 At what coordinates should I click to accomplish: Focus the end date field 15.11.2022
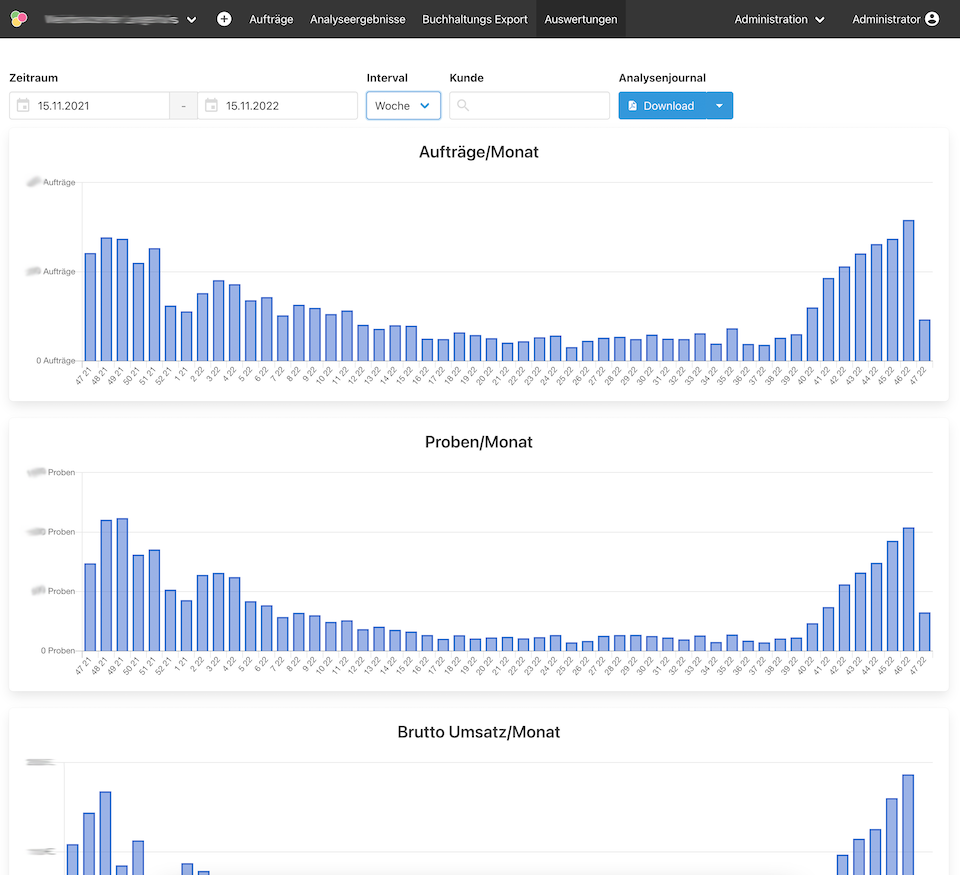[277, 105]
